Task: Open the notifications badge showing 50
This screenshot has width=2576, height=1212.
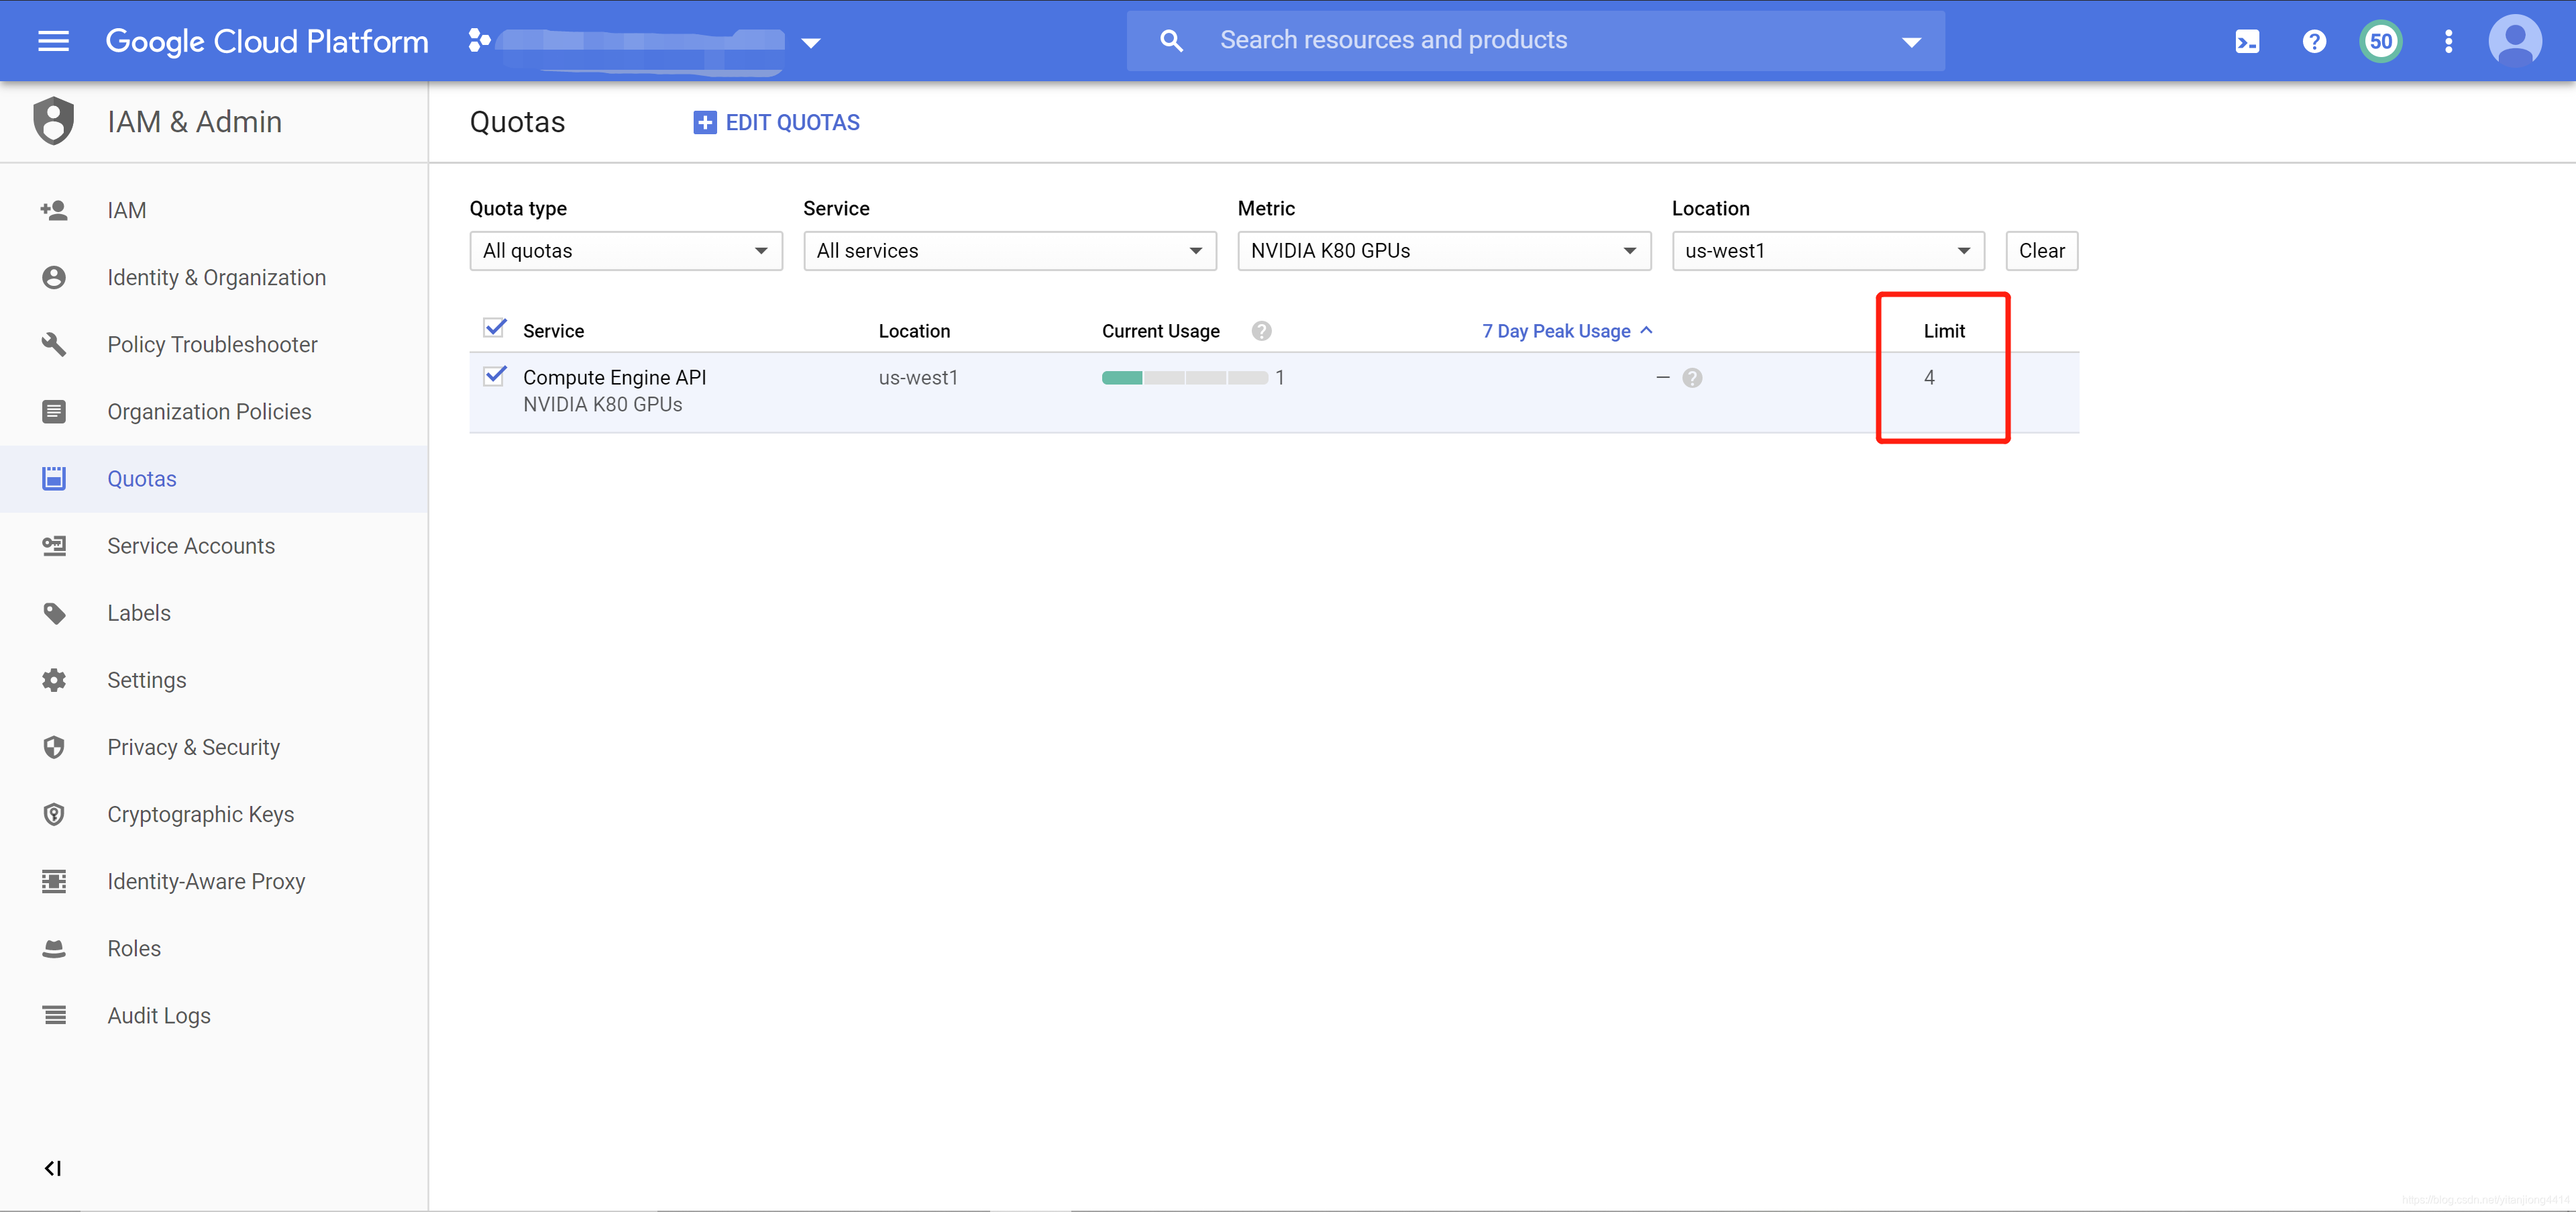Action: coord(2381,42)
